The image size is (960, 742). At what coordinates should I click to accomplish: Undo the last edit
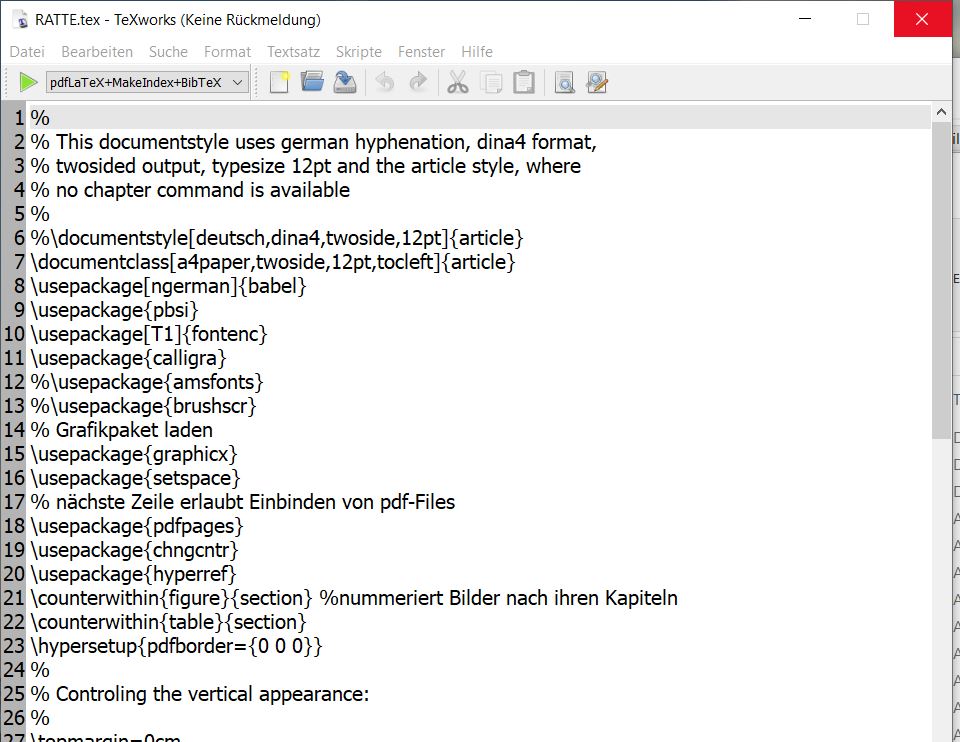tap(385, 82)
